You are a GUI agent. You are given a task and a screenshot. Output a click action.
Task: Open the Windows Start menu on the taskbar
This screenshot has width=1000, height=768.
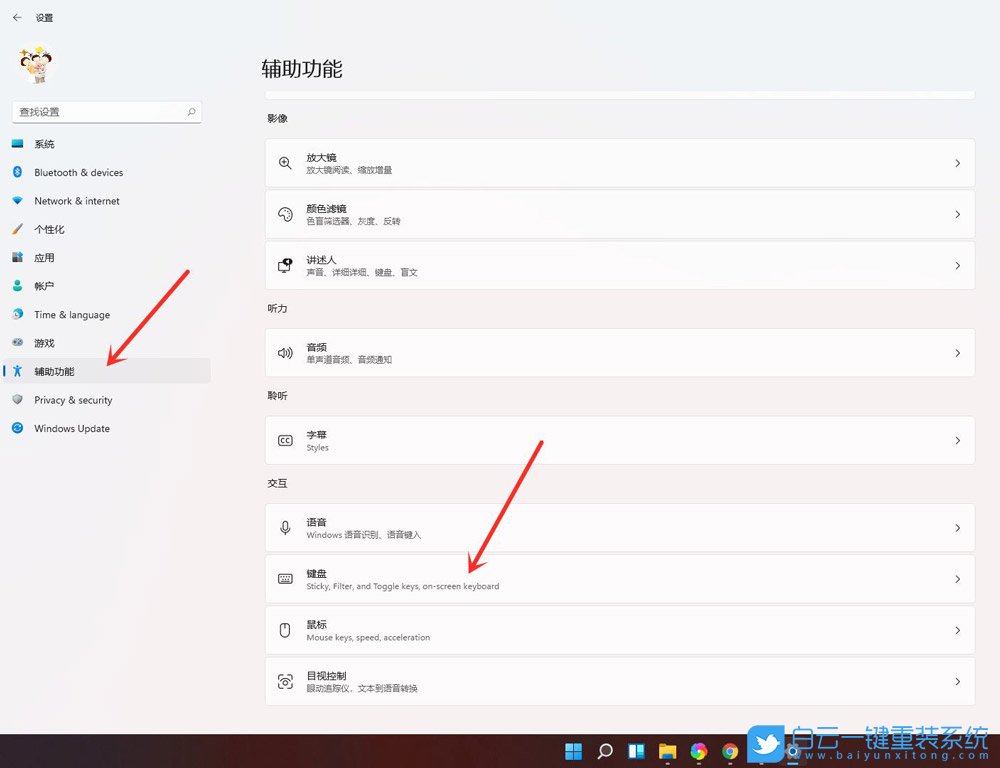tap(574, 751)
